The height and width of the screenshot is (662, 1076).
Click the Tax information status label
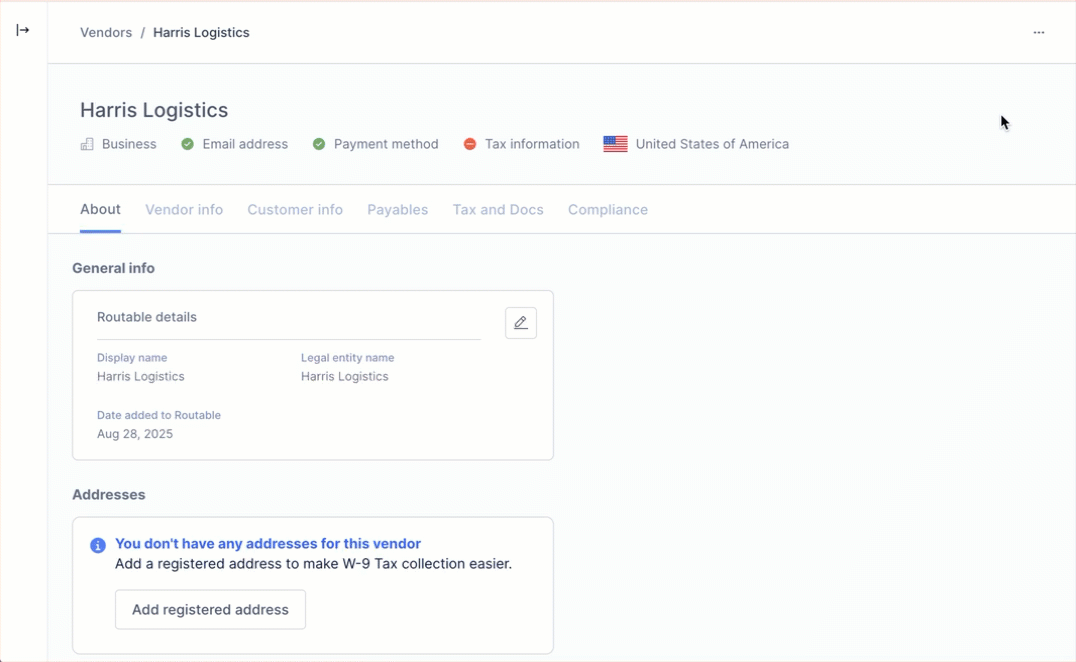click(x=532, y=144)
